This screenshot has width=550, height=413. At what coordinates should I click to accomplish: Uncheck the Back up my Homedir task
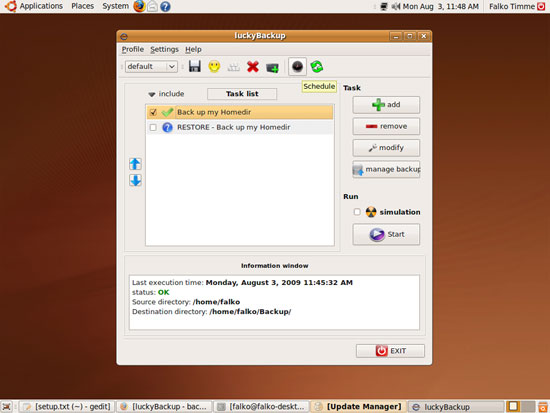153,112
